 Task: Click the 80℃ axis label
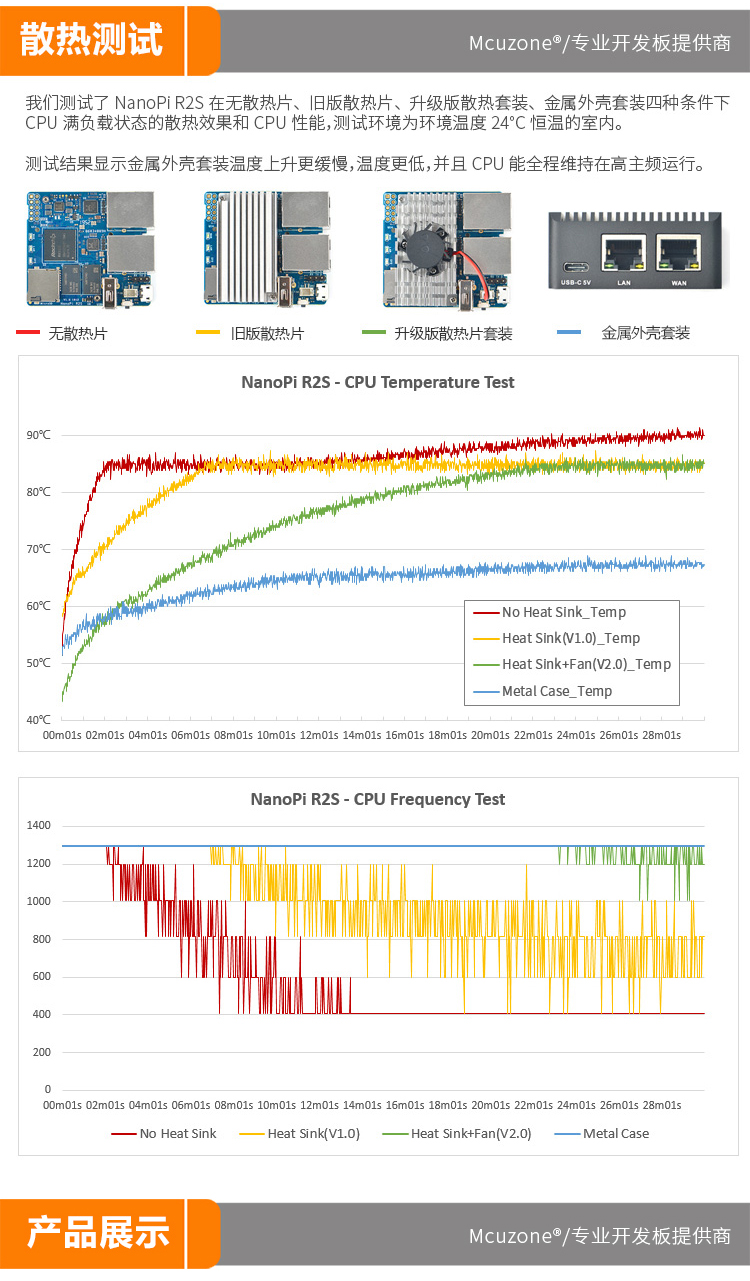pos(39,492)
